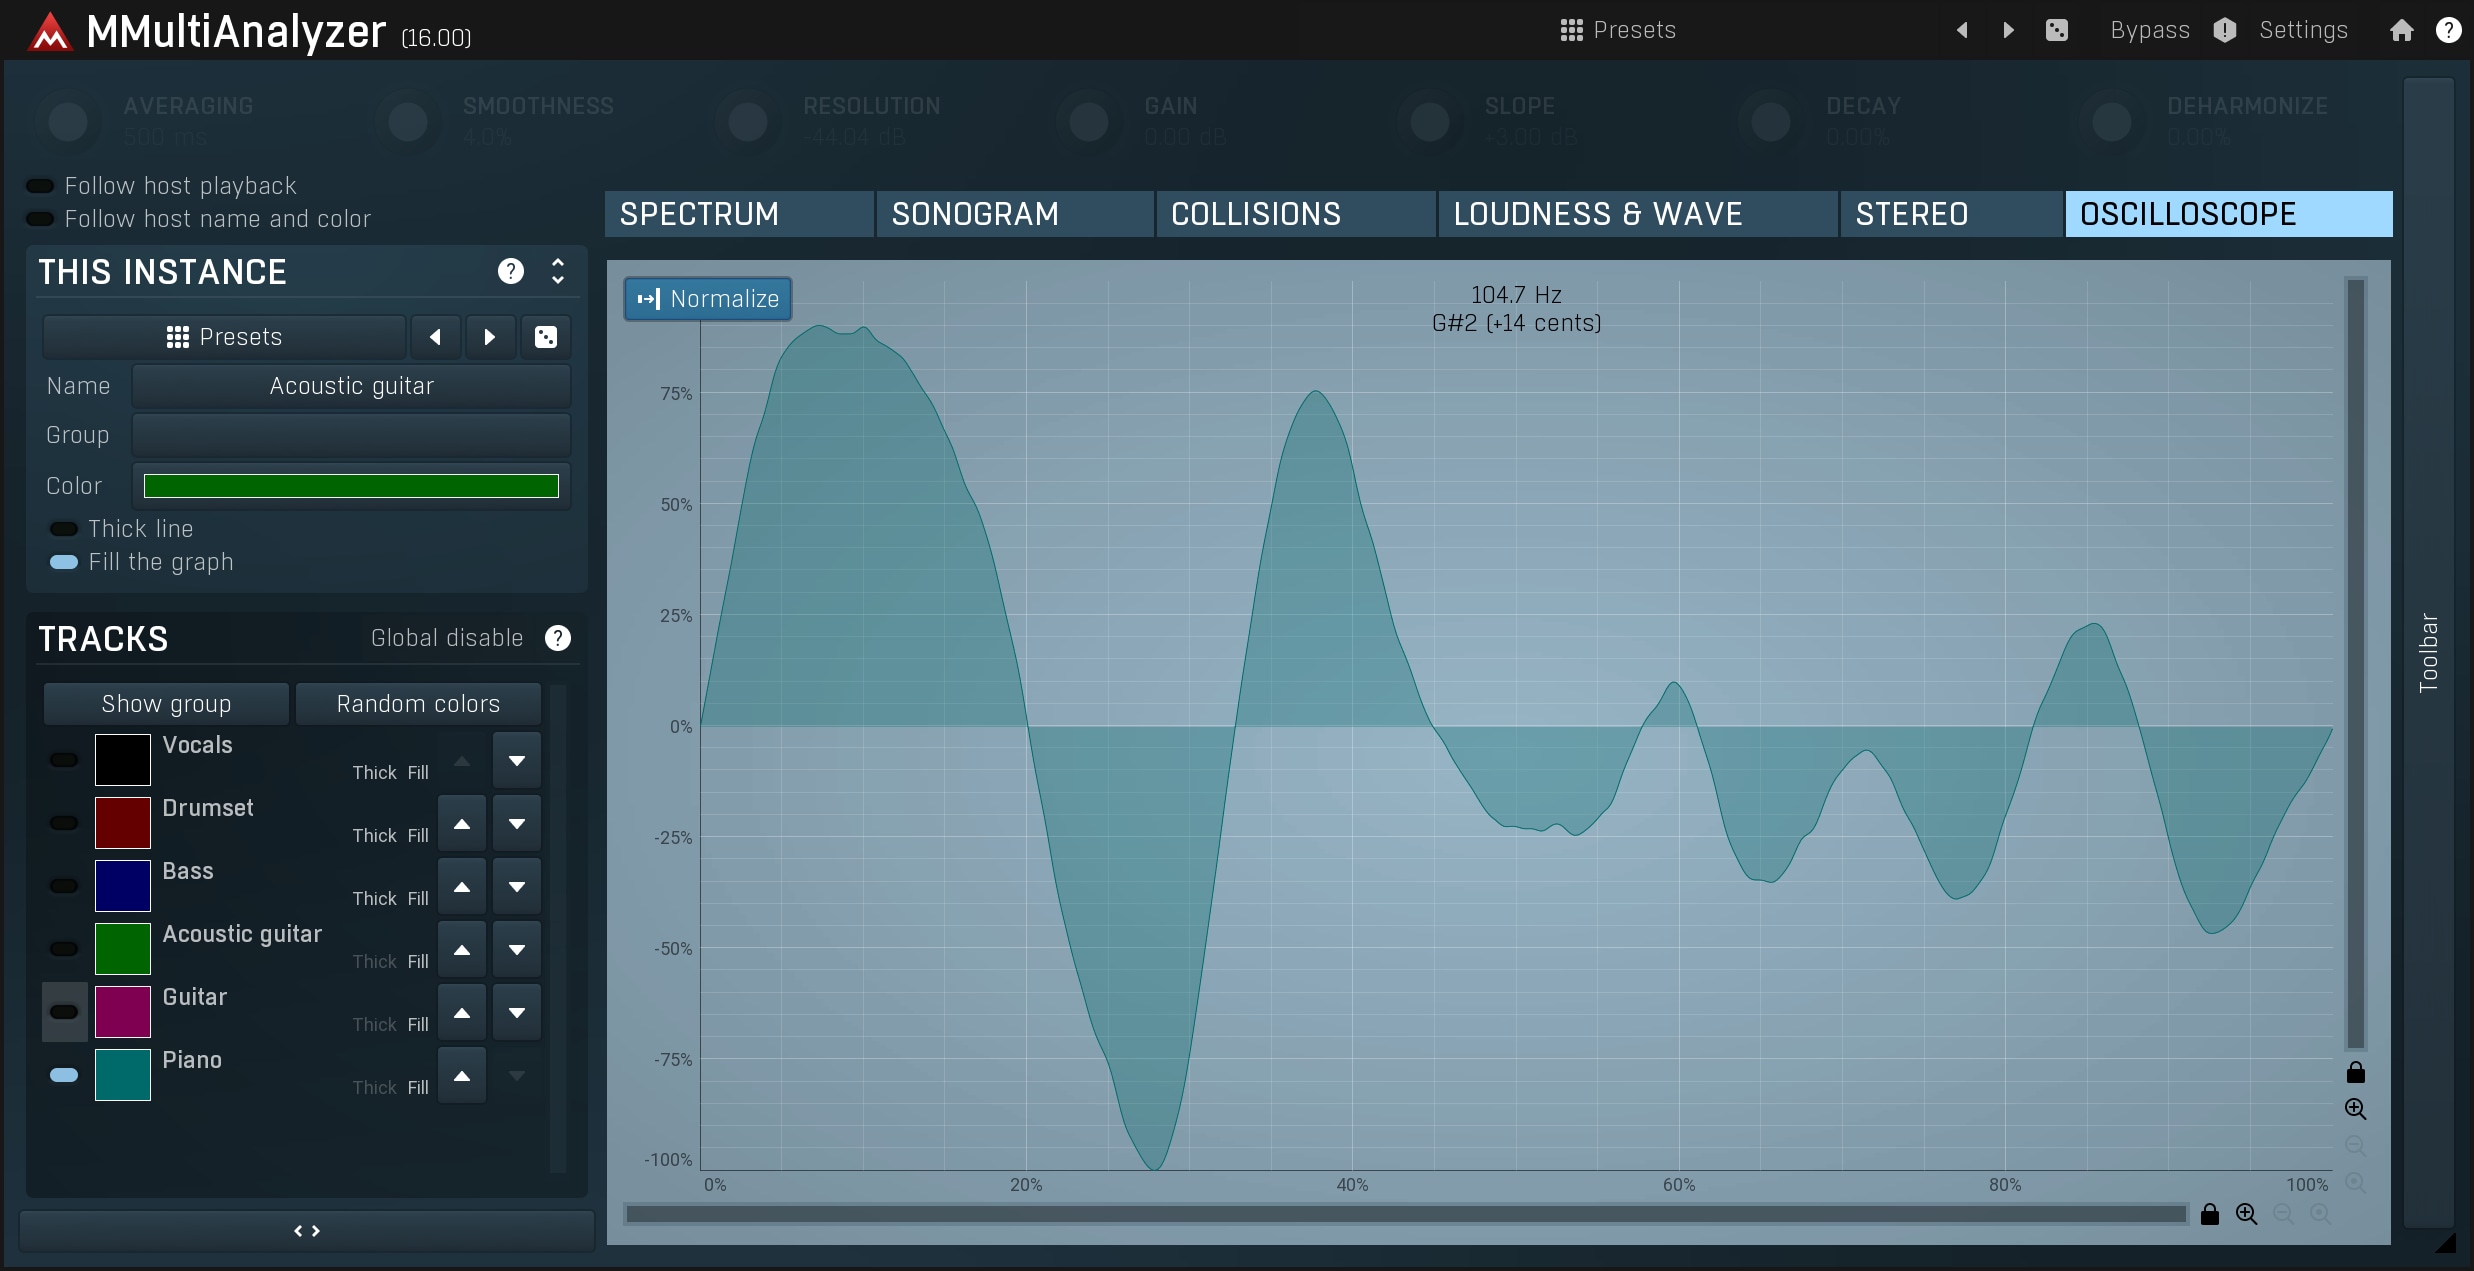Enable Follow host playback

tap(40, 186)
